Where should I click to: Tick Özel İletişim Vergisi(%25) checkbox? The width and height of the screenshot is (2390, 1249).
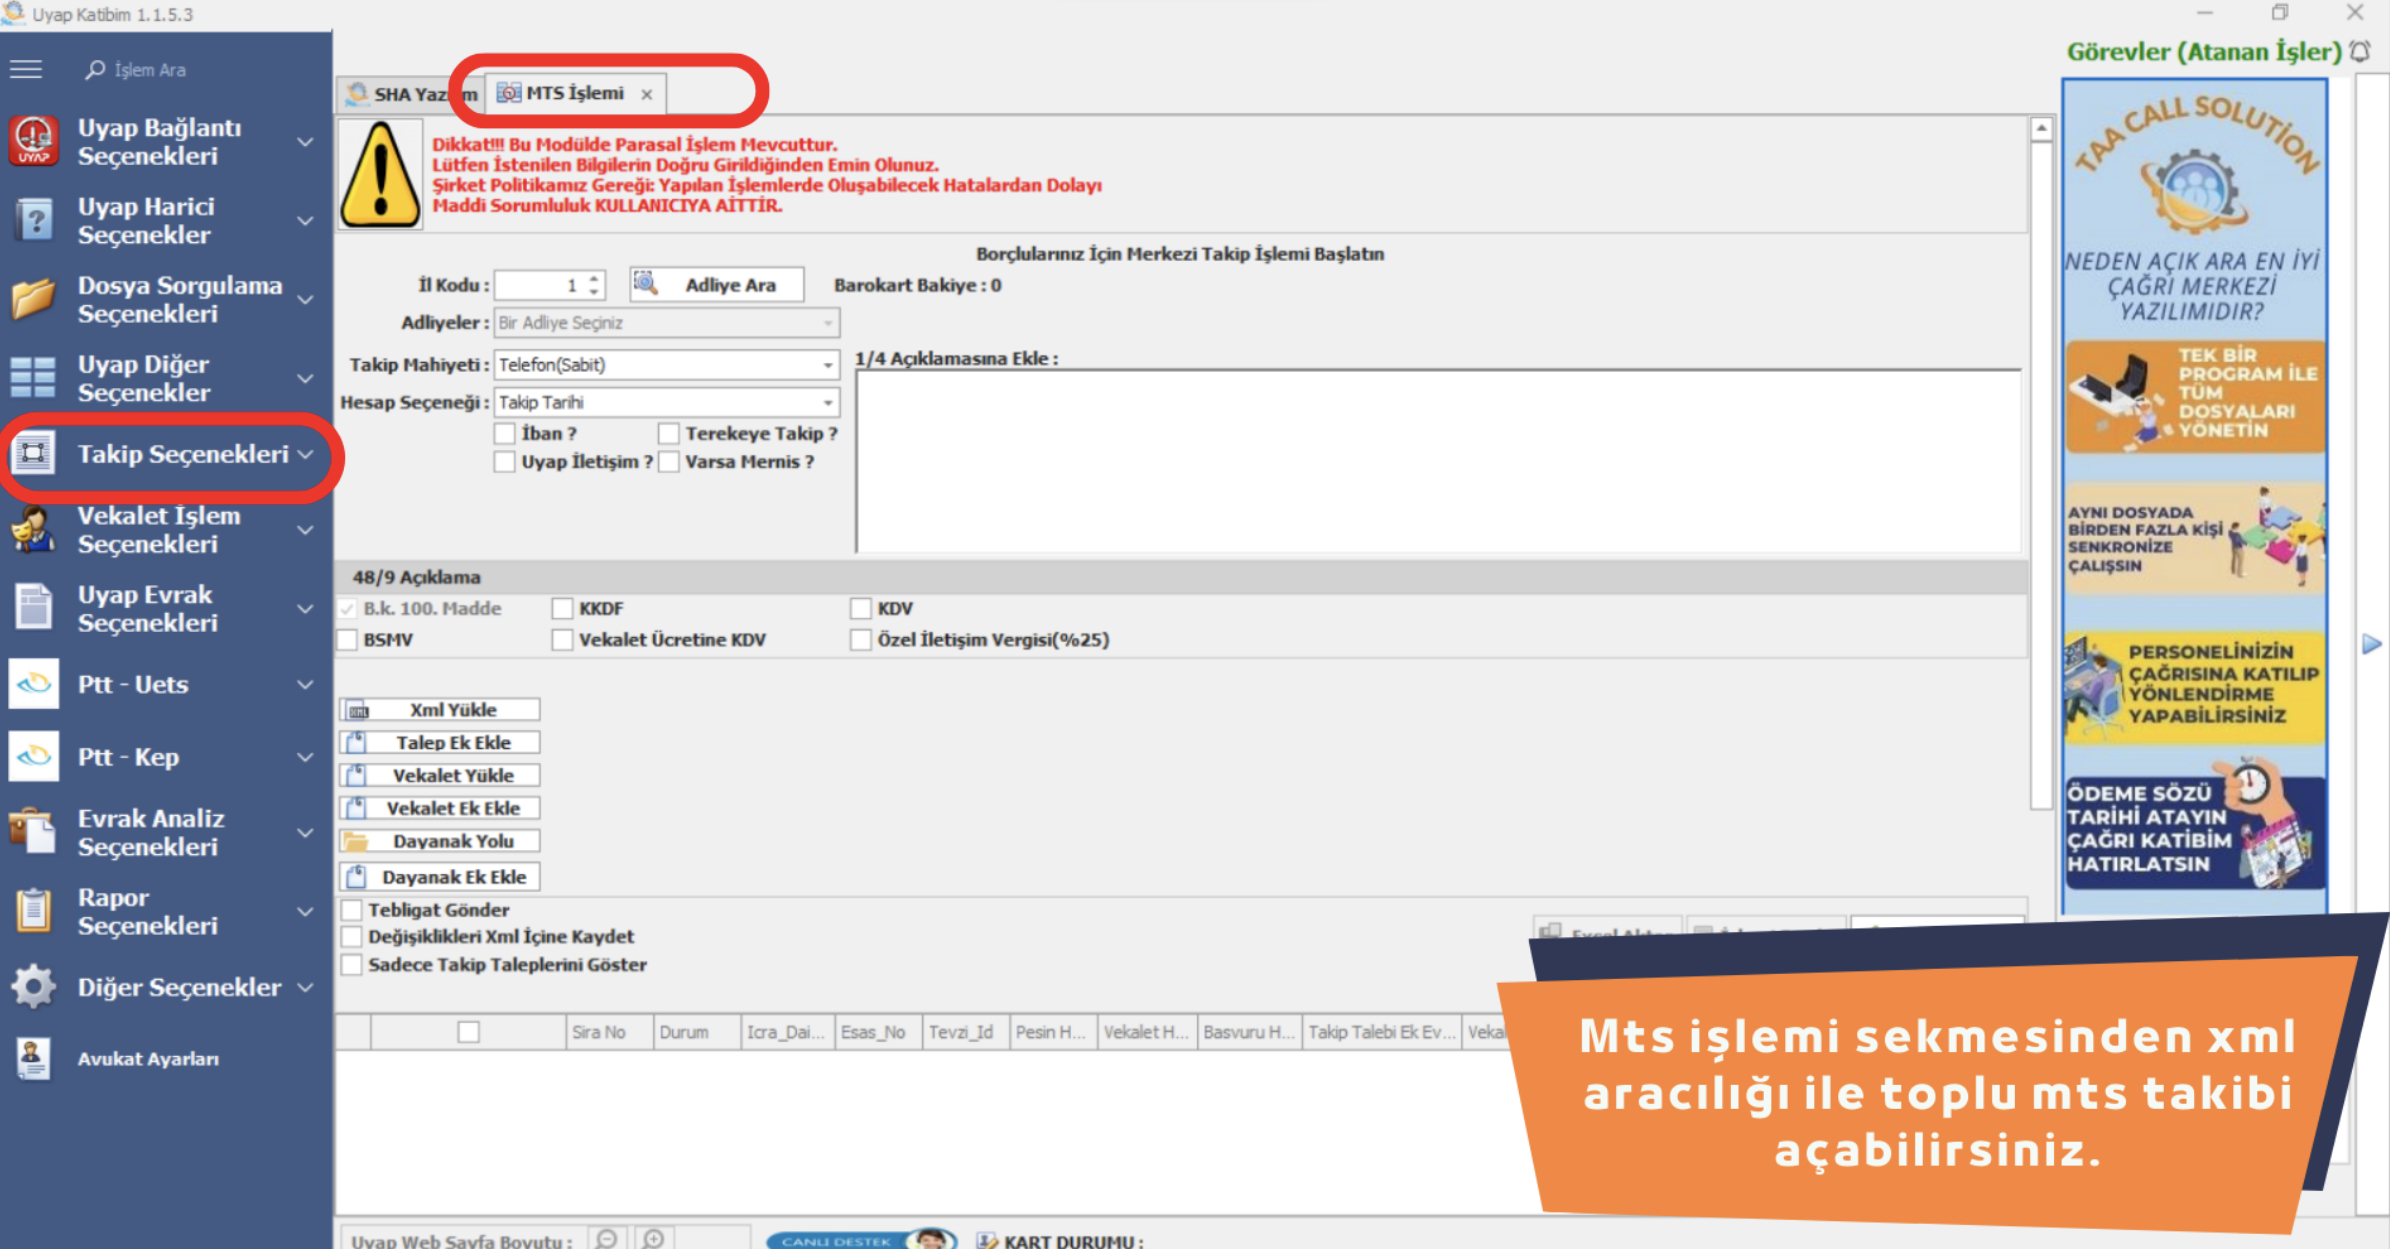(860, 639)
